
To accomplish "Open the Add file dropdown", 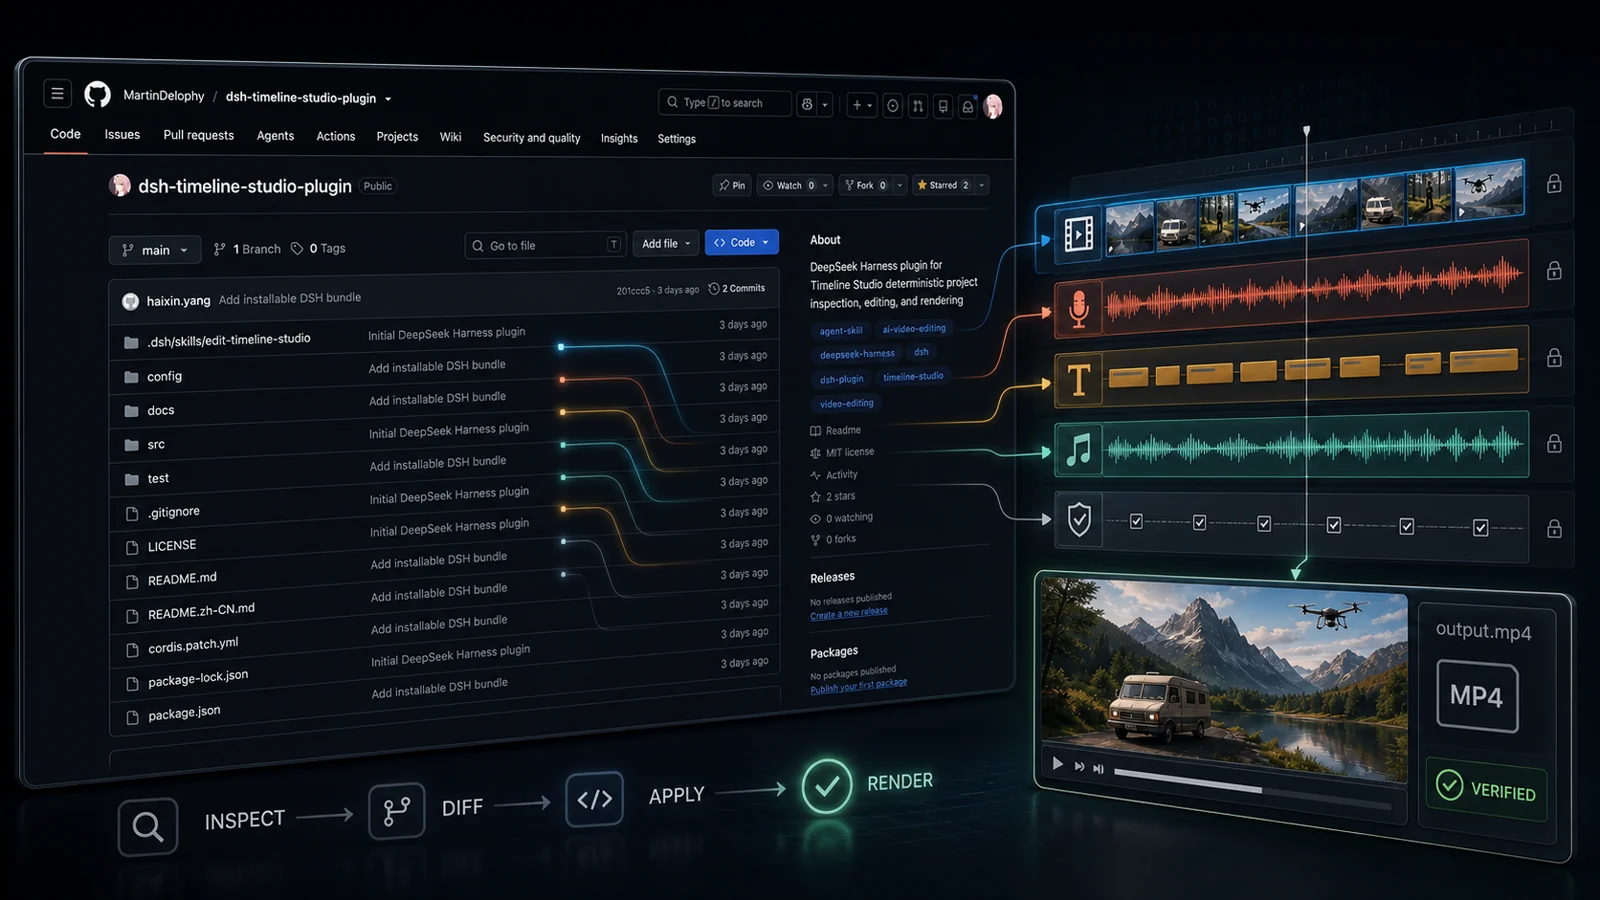I will pos(666,243).
